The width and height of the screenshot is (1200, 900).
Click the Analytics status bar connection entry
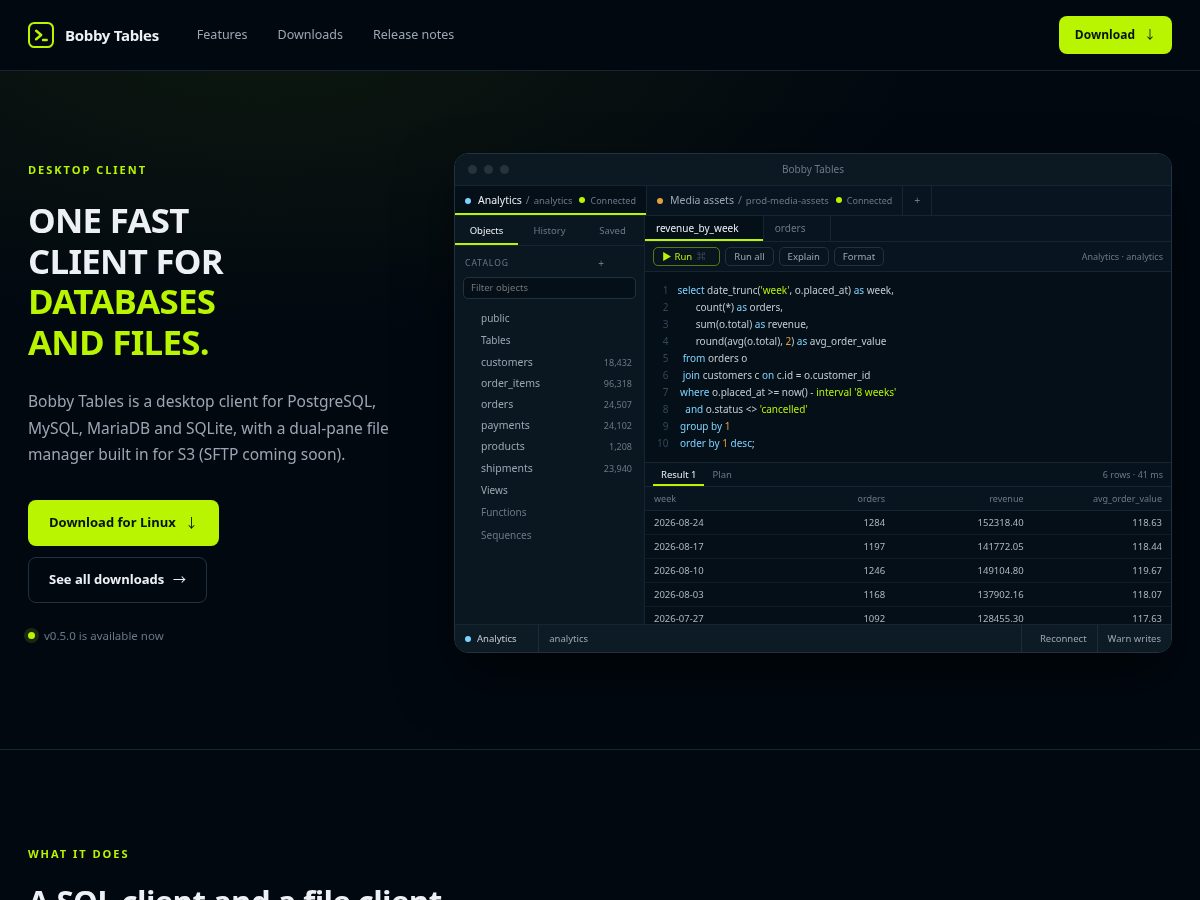coord(497,638)
